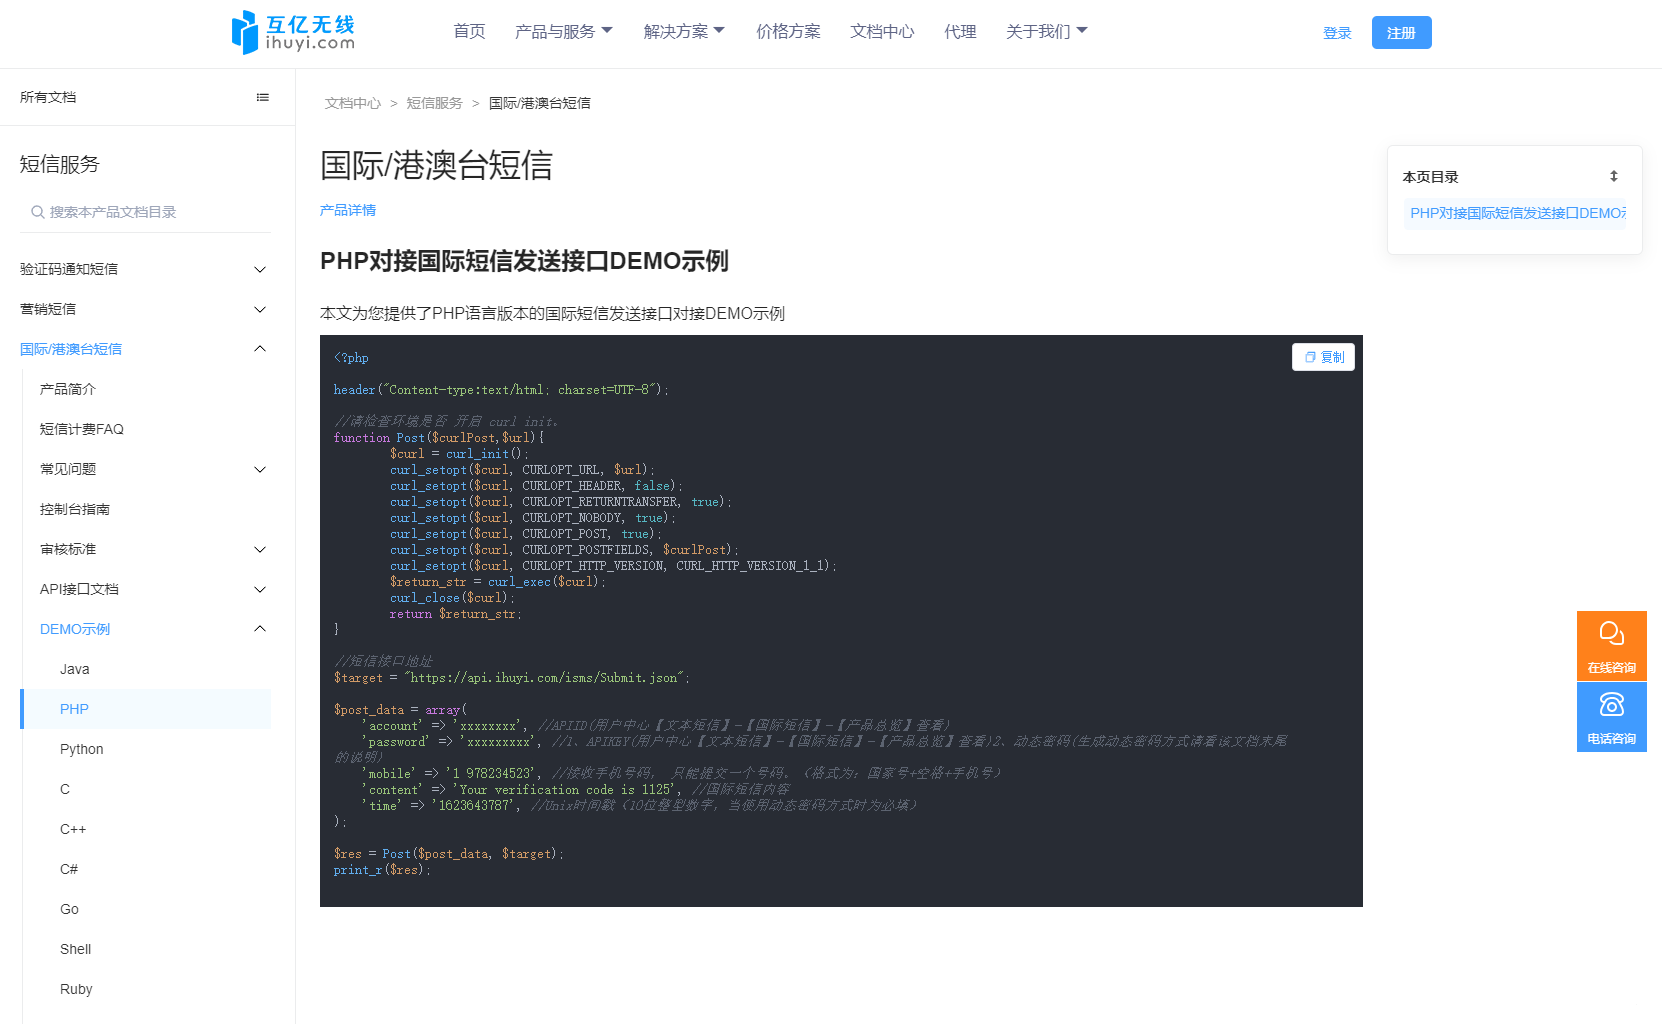The image size is (1662, 1024).
Task: Expand the 验证码通知短信 section
Action: (x=145, y=269)
